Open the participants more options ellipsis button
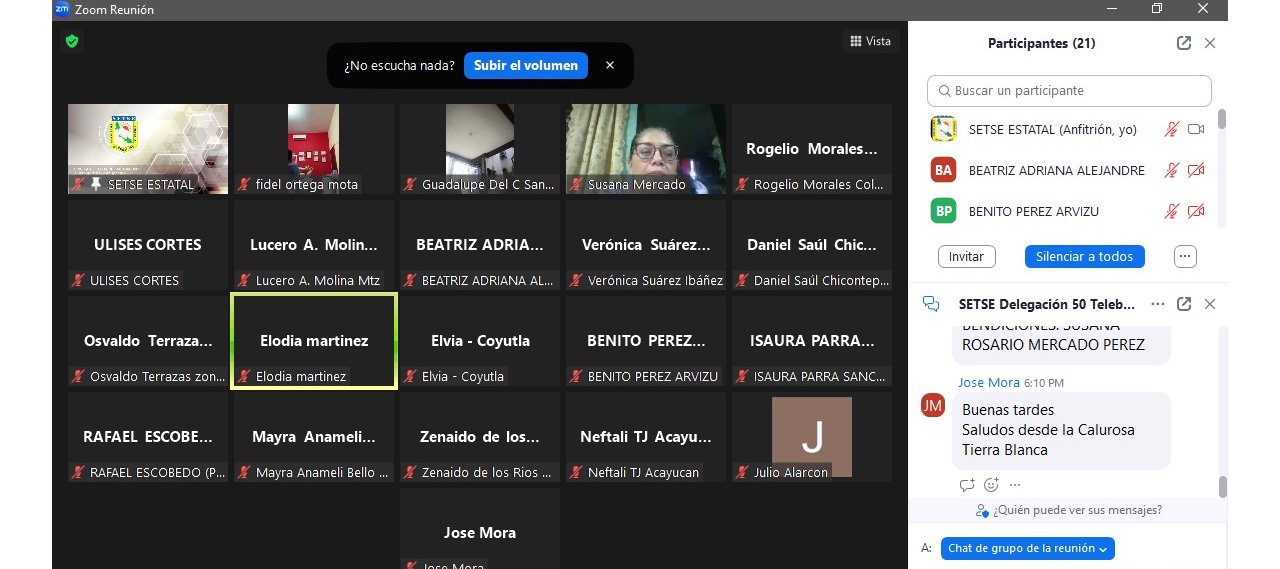This screenshot has width=1280, height=569. (x=1185, y=256)
